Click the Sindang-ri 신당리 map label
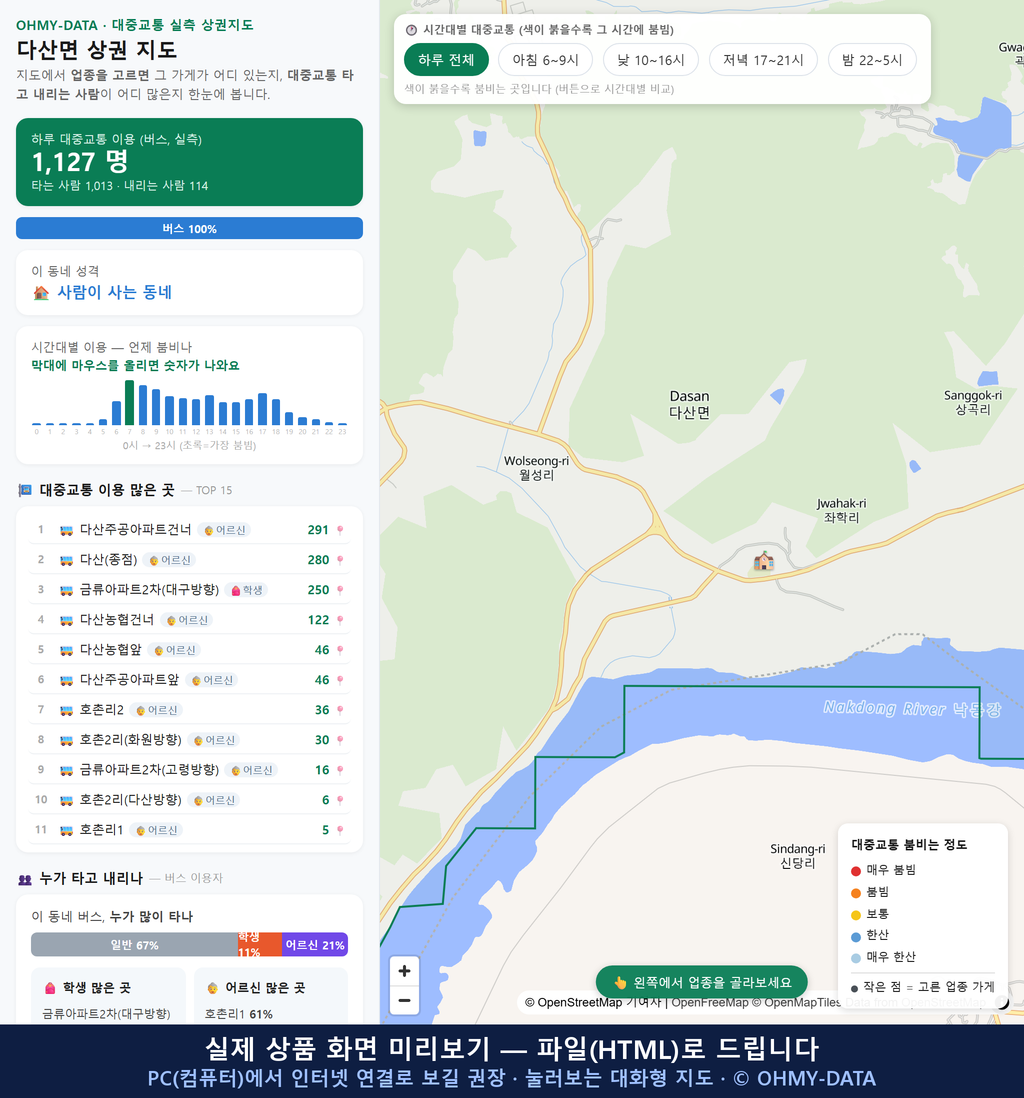Screen dimensions: 1024x1098 click(798, 856)
